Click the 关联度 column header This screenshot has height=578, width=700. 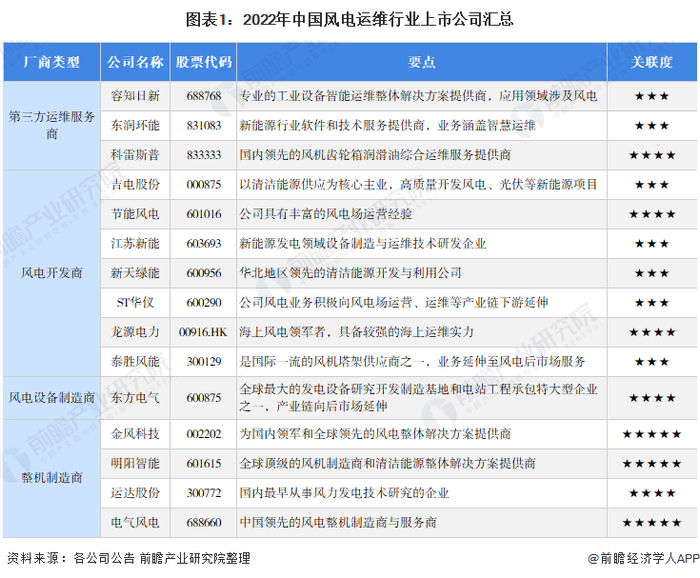click(x=652, y=62)
